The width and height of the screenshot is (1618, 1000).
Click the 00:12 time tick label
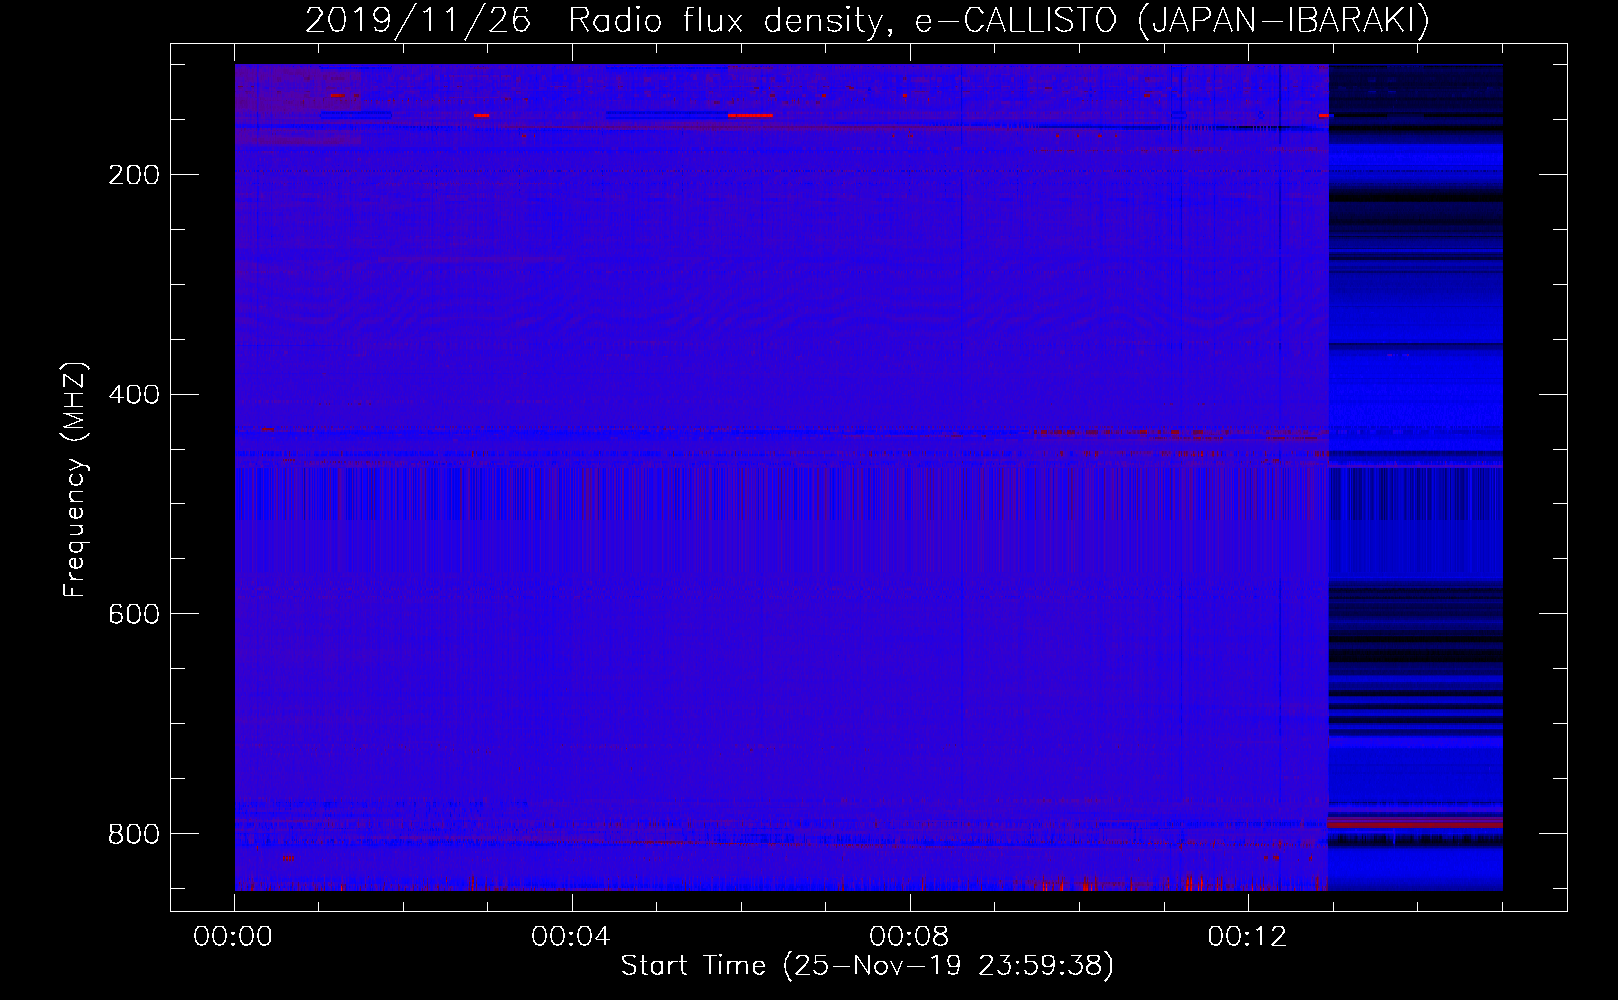tap(1247, 936)
